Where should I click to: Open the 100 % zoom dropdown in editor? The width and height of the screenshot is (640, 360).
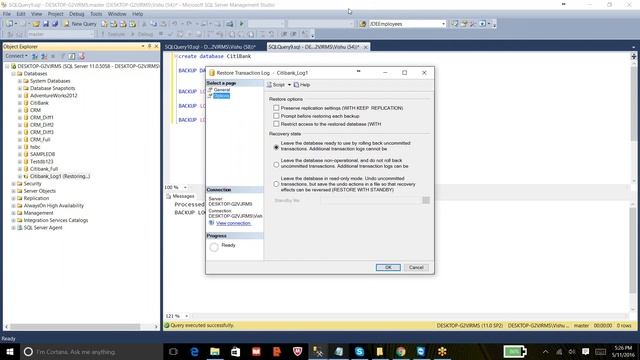[185, 187]
